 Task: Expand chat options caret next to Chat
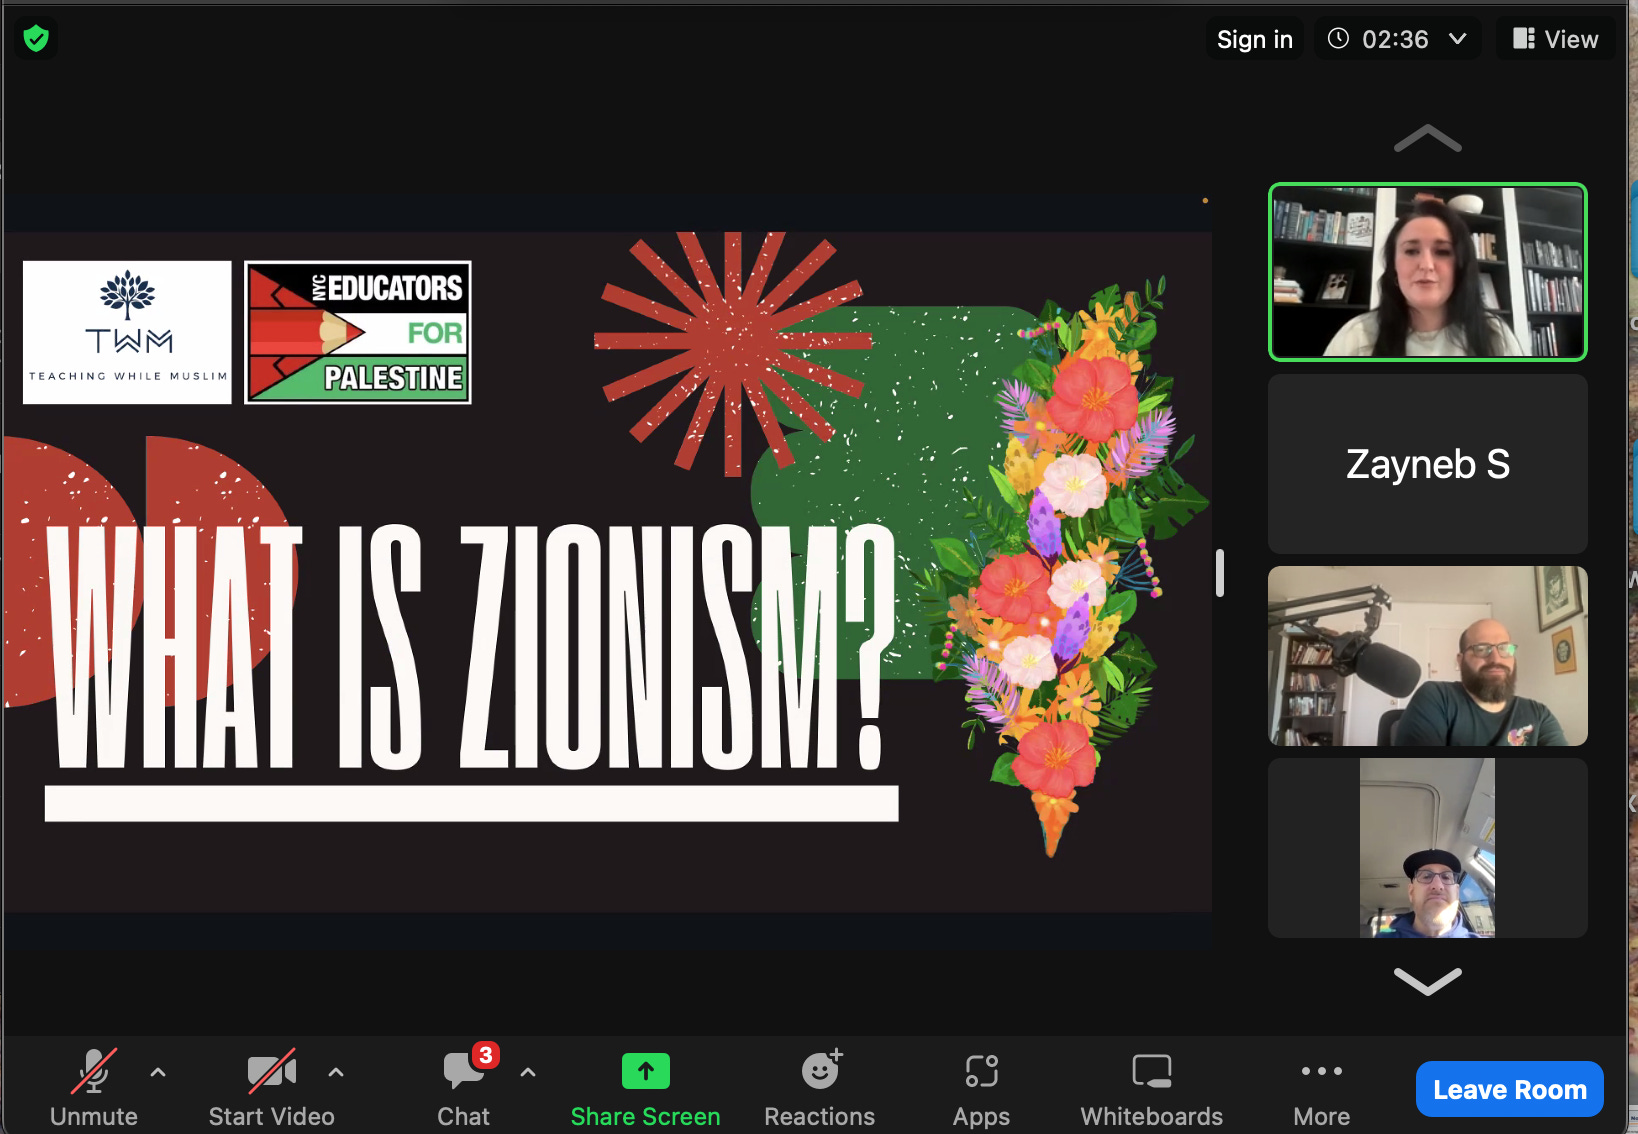pyautogui.click(x=528, y=1072)
